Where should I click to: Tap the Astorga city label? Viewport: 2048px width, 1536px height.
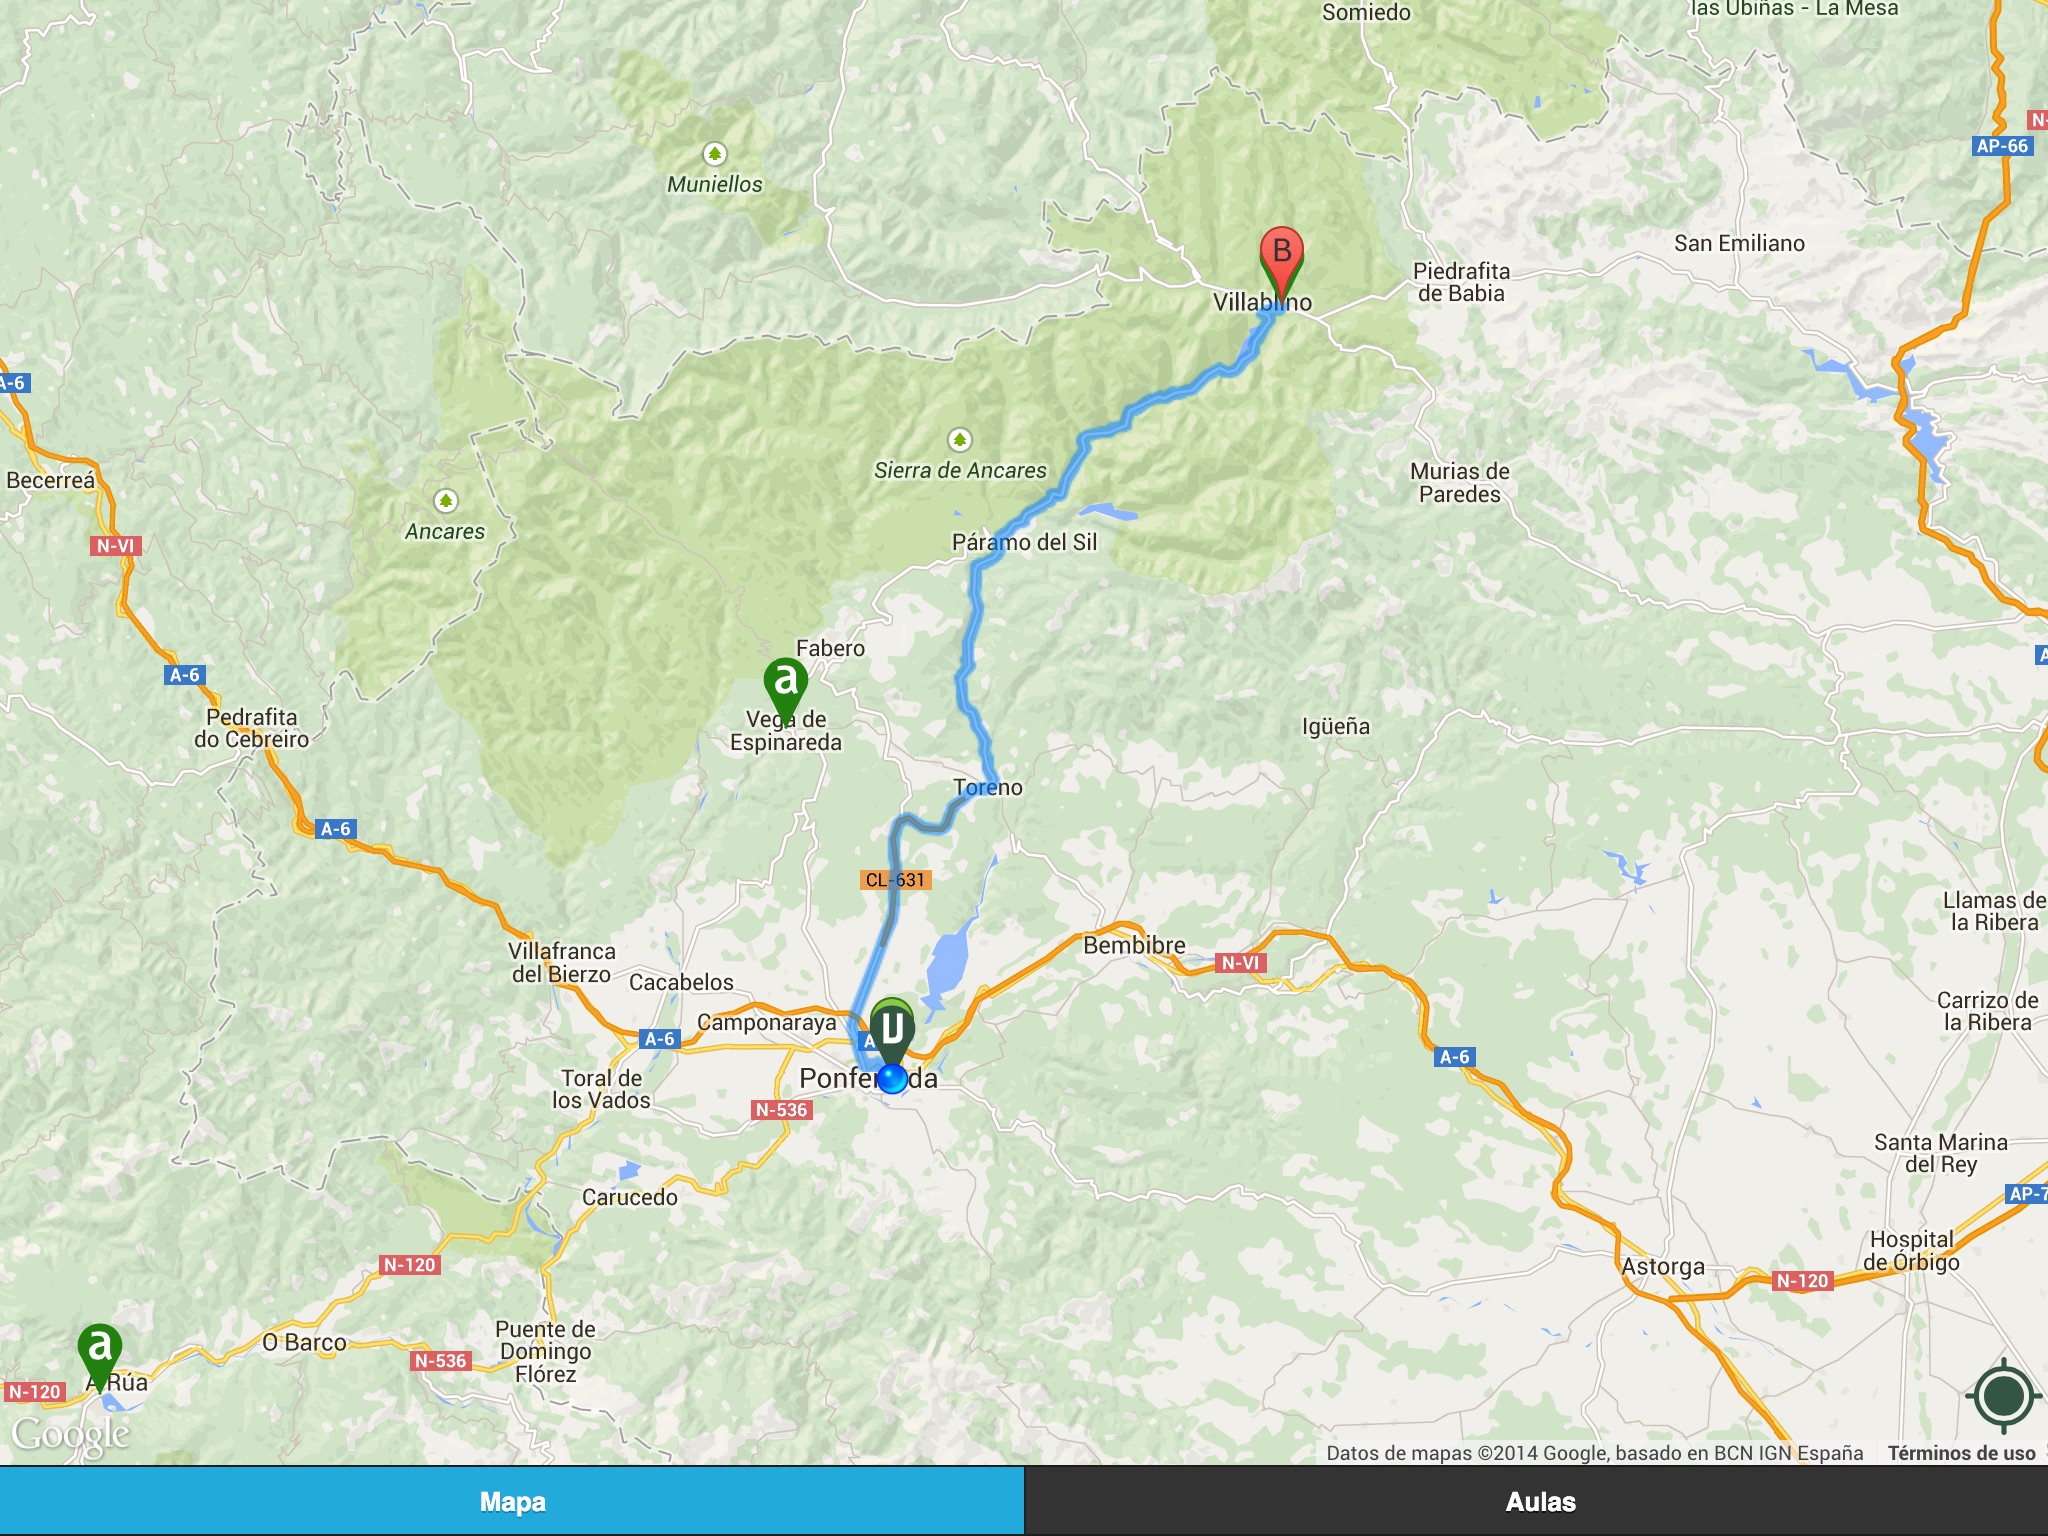point(1663,1267)
